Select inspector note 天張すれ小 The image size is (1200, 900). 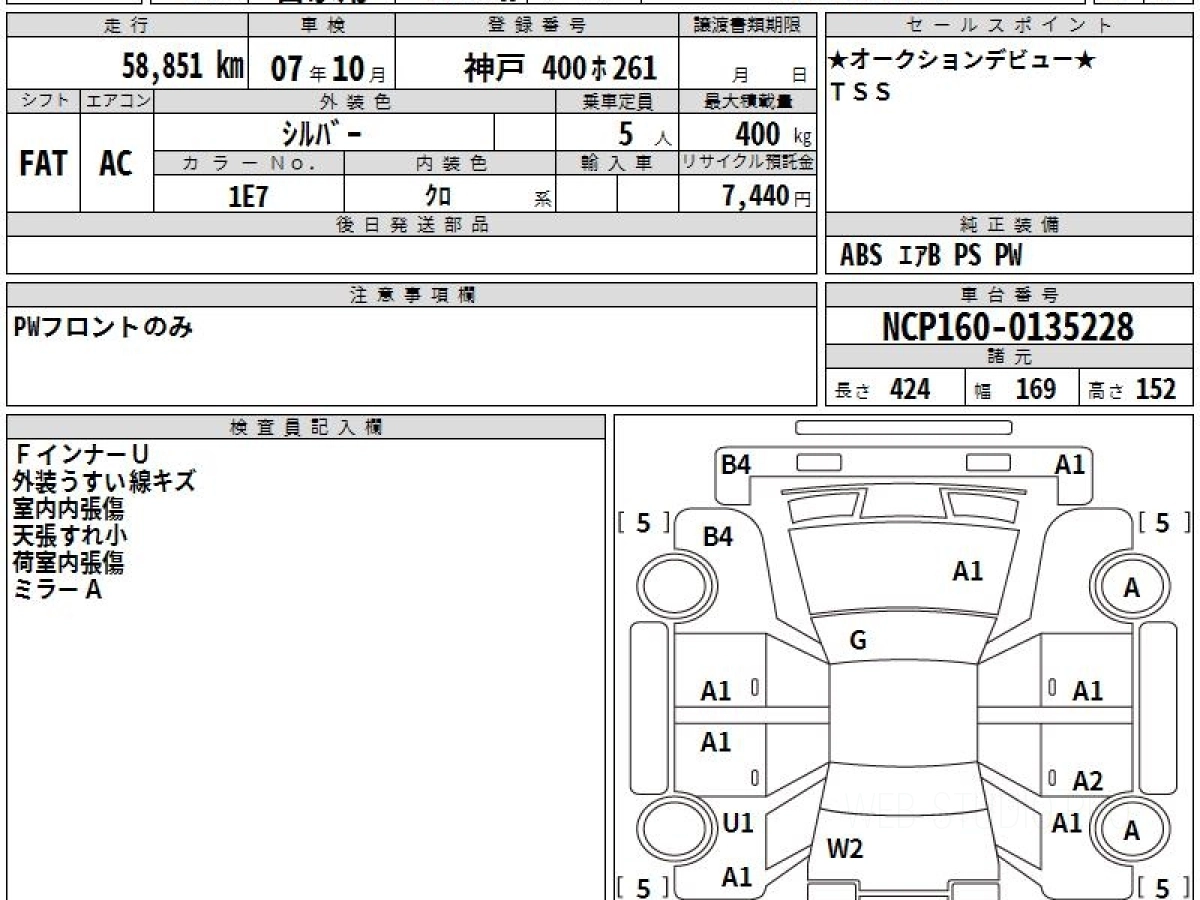70,535
